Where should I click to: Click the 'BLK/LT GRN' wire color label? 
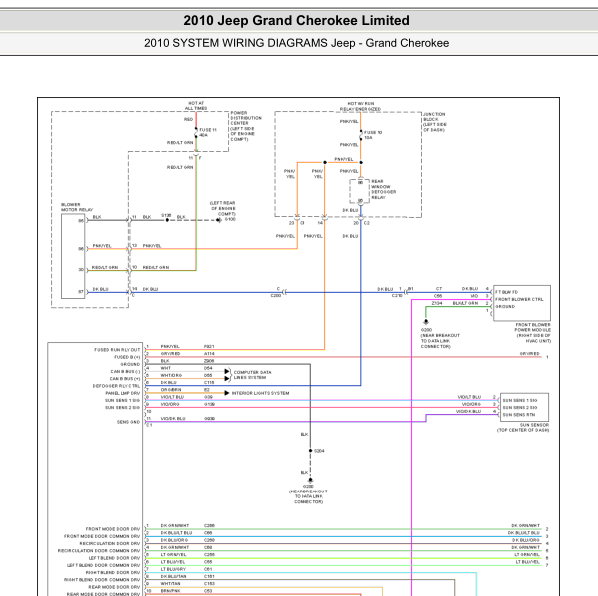coord(465,303)
